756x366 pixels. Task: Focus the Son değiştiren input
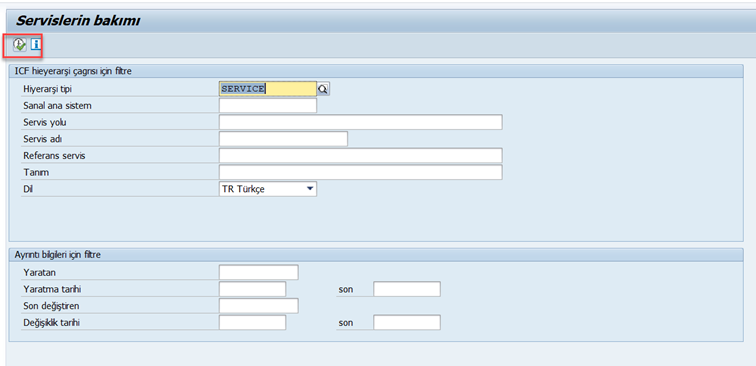pyautogui.click(x=258, y=306)
